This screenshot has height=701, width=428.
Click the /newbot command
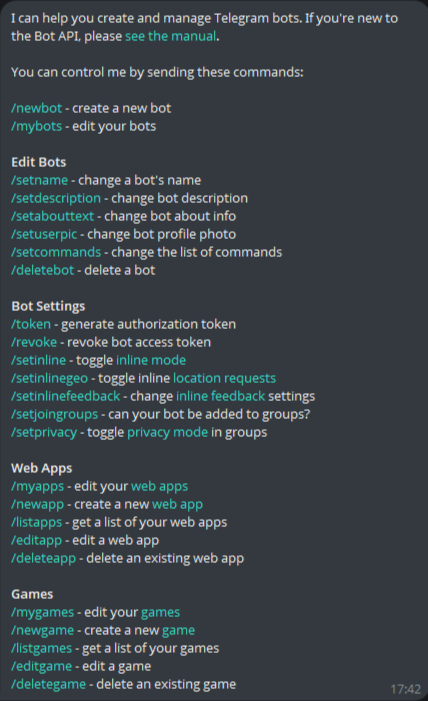36,108
